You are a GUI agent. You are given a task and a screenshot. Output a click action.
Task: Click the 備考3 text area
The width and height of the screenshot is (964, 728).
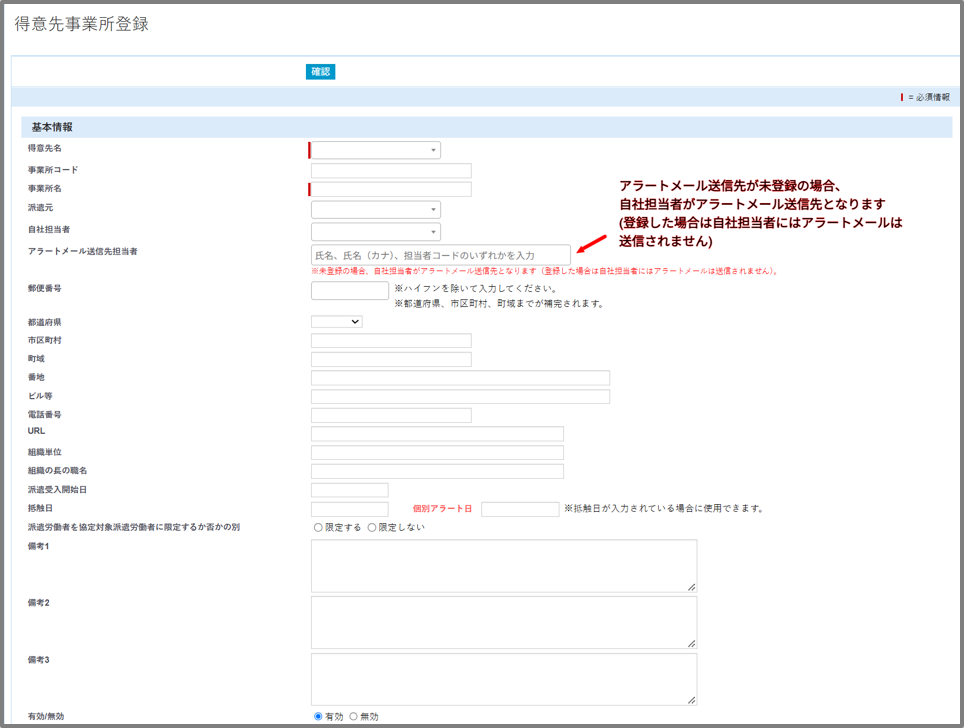(x=504, y=679)
